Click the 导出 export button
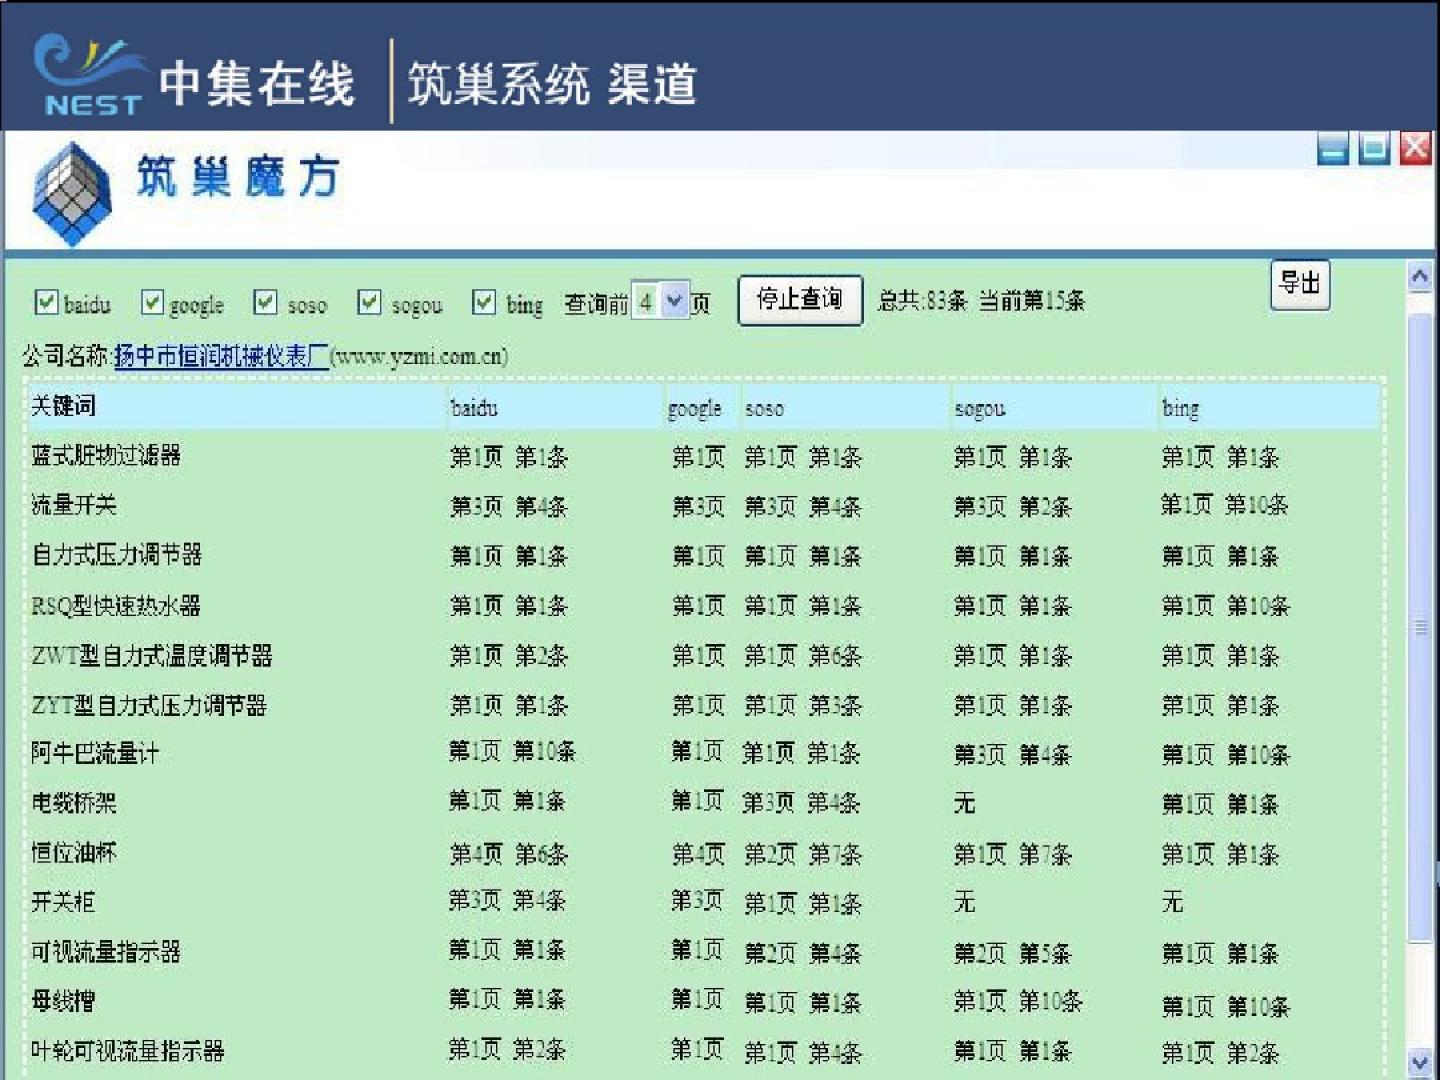Screen dimensions: 1440x1080 [x=1299, y=285]
